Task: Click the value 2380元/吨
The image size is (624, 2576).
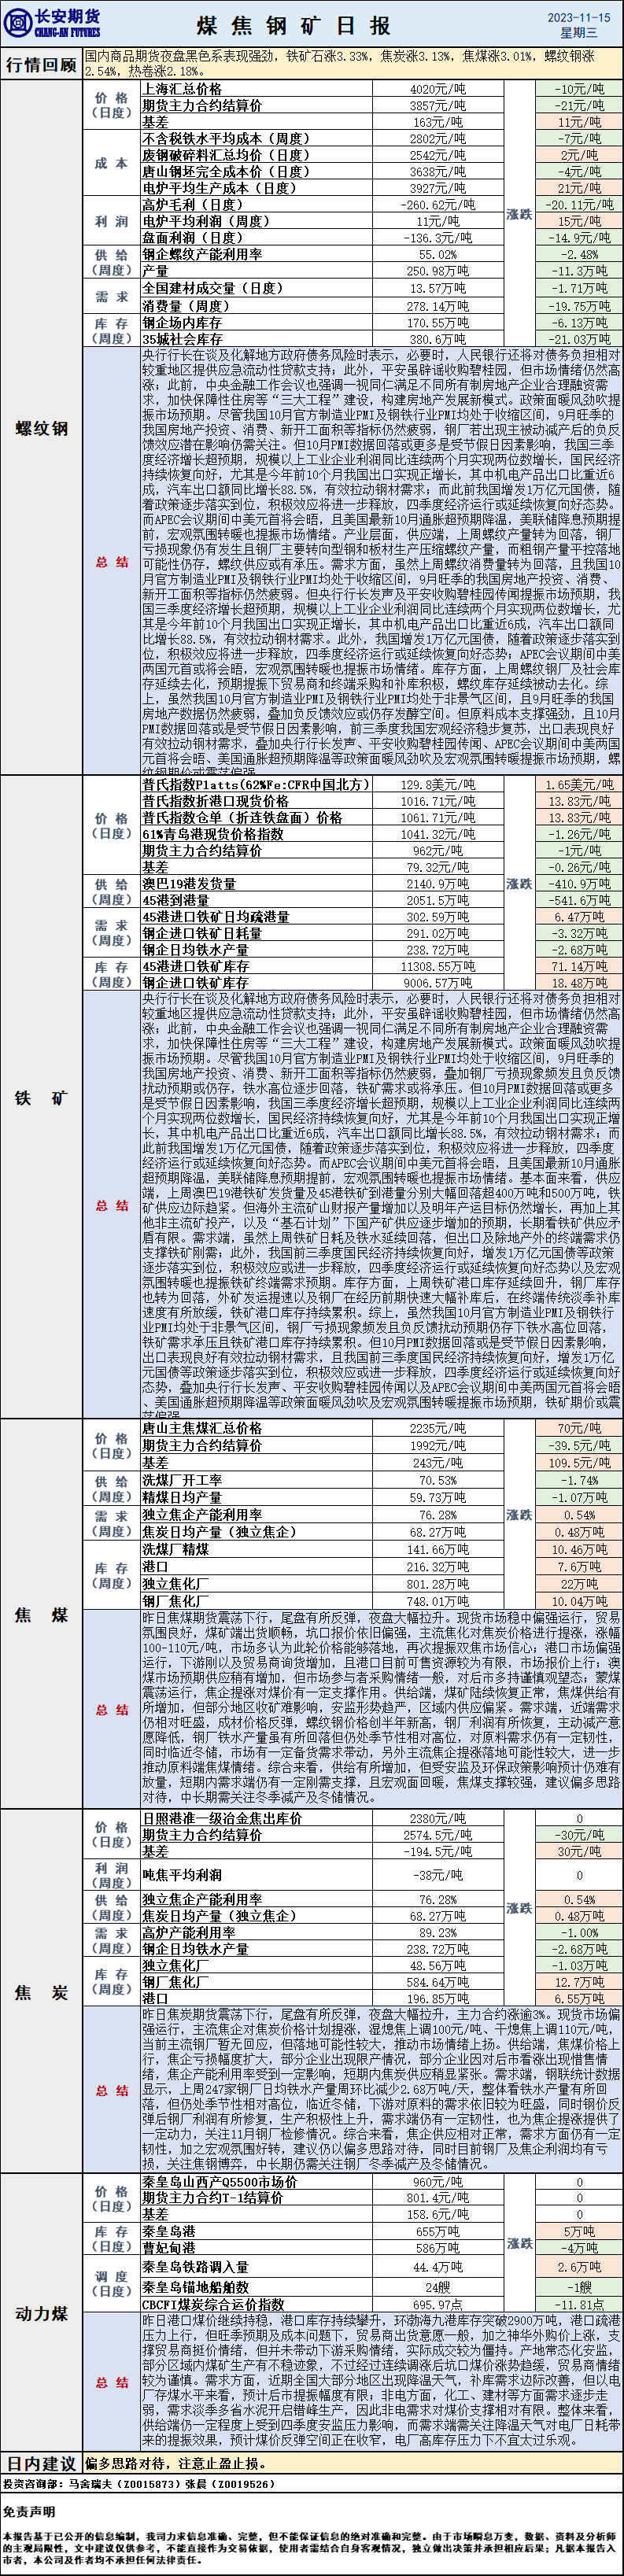Action: tap(438, 1818)
